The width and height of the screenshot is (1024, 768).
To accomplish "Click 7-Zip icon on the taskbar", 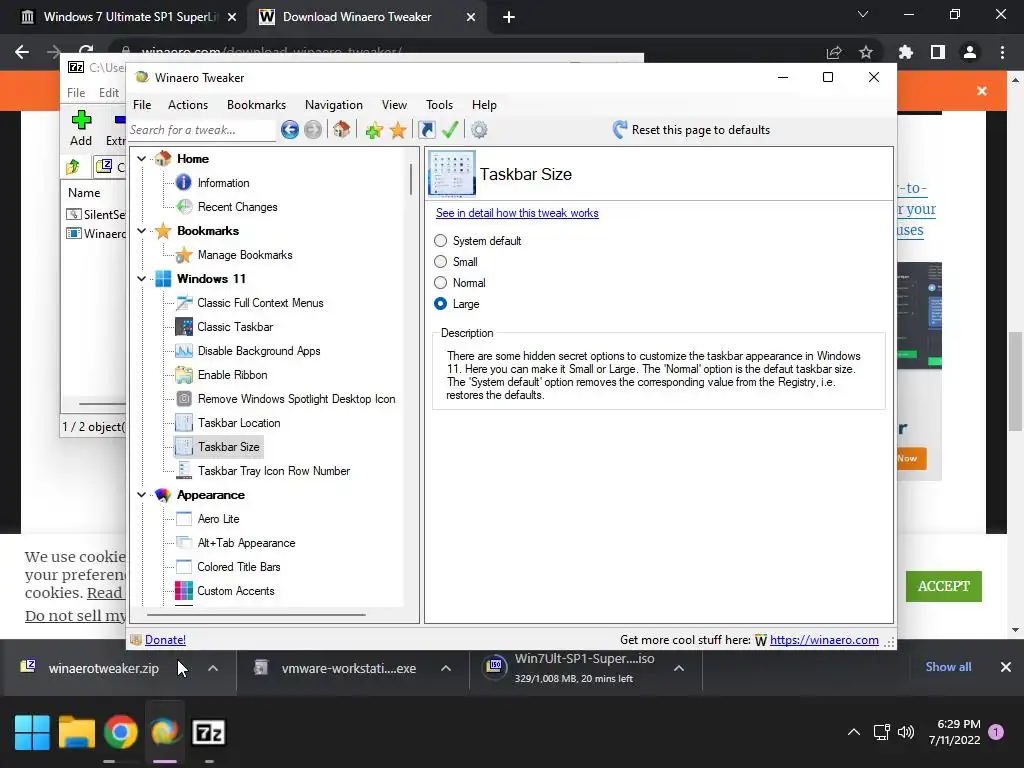I will pyautogui.click(x=208, y=732).
